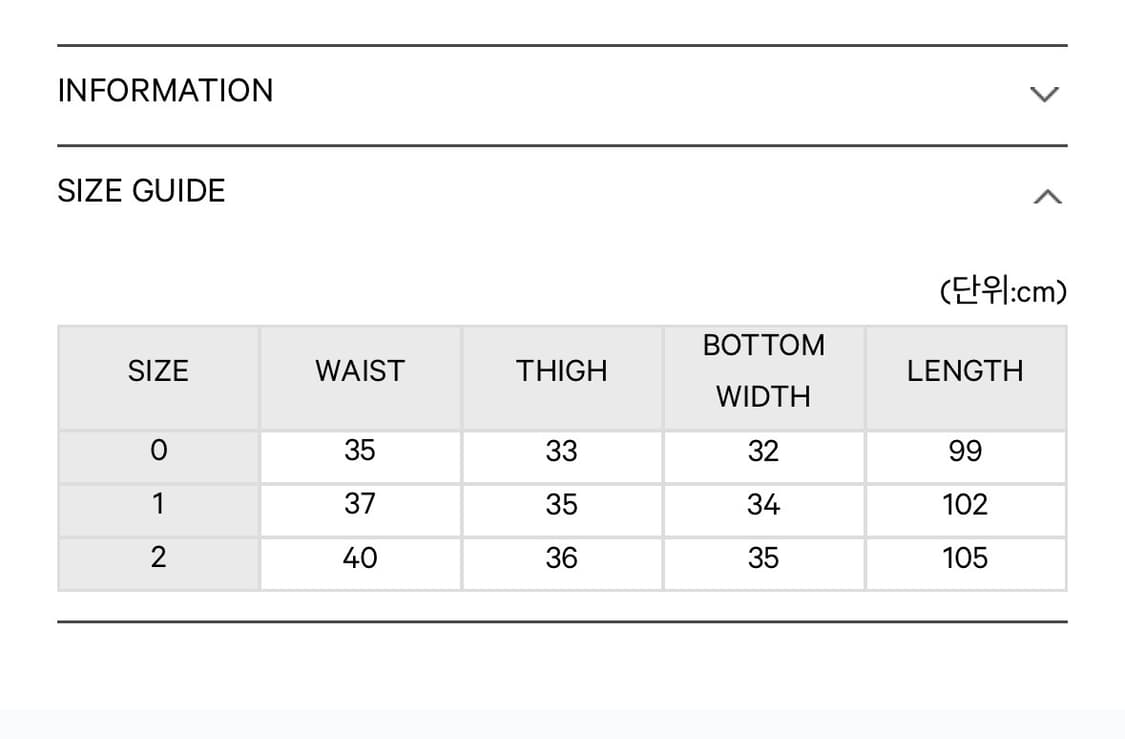Click waist value 35 for size 0
Image resolution: width=1125 pixels, height=739 pixels.
360,452
